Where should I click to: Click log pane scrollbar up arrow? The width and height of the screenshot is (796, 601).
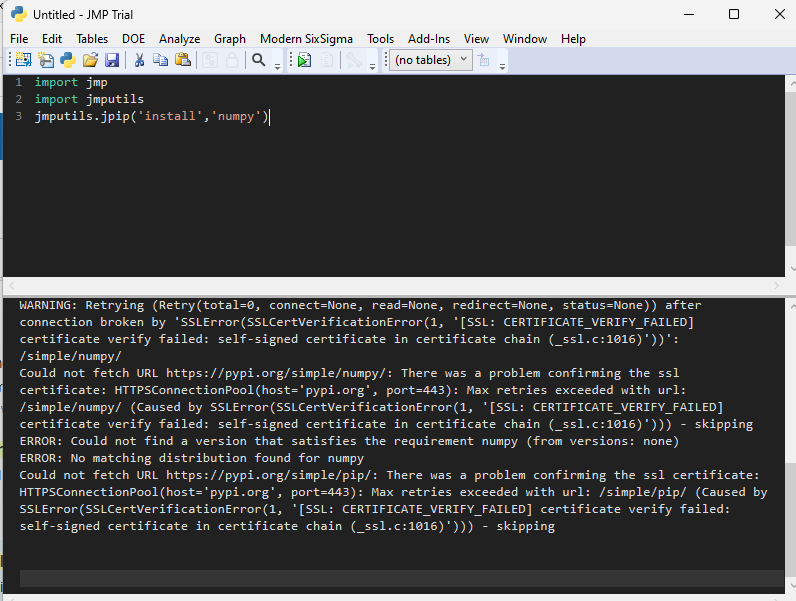point(791,305)
